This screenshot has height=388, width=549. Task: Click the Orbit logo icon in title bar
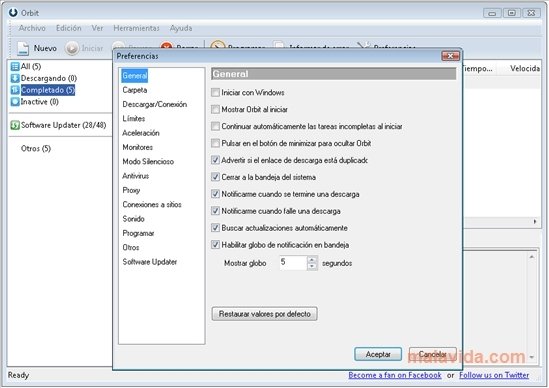13,13
